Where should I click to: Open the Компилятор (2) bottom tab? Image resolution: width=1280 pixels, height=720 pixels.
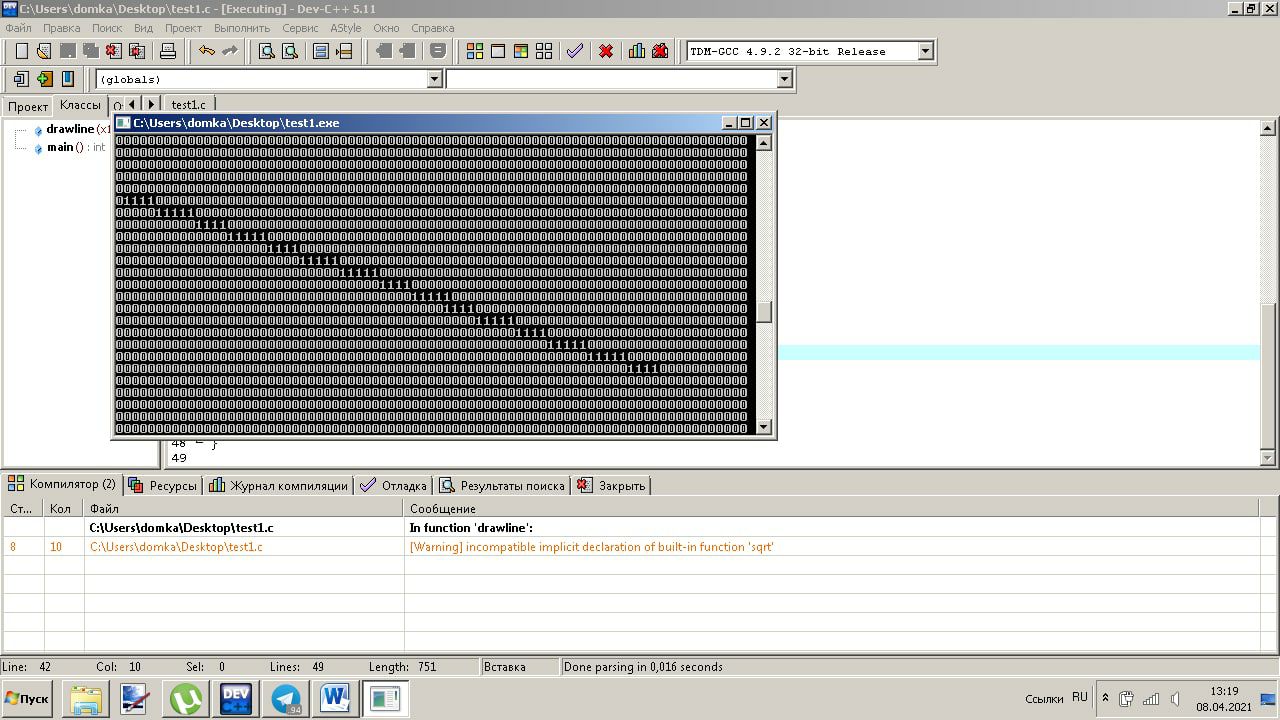click(x=62, y=484)
